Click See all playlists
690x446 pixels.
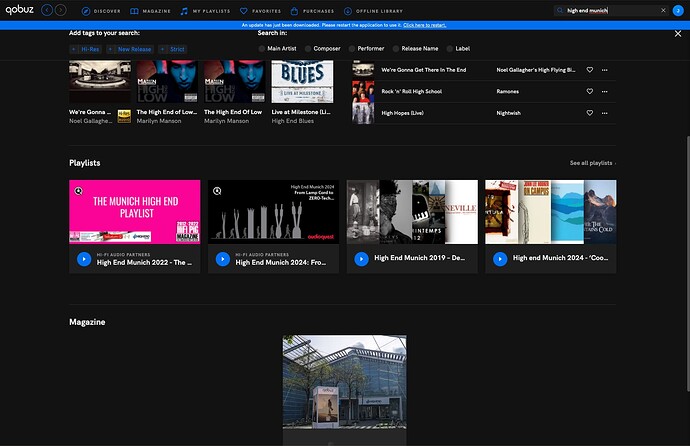point(592,163)
